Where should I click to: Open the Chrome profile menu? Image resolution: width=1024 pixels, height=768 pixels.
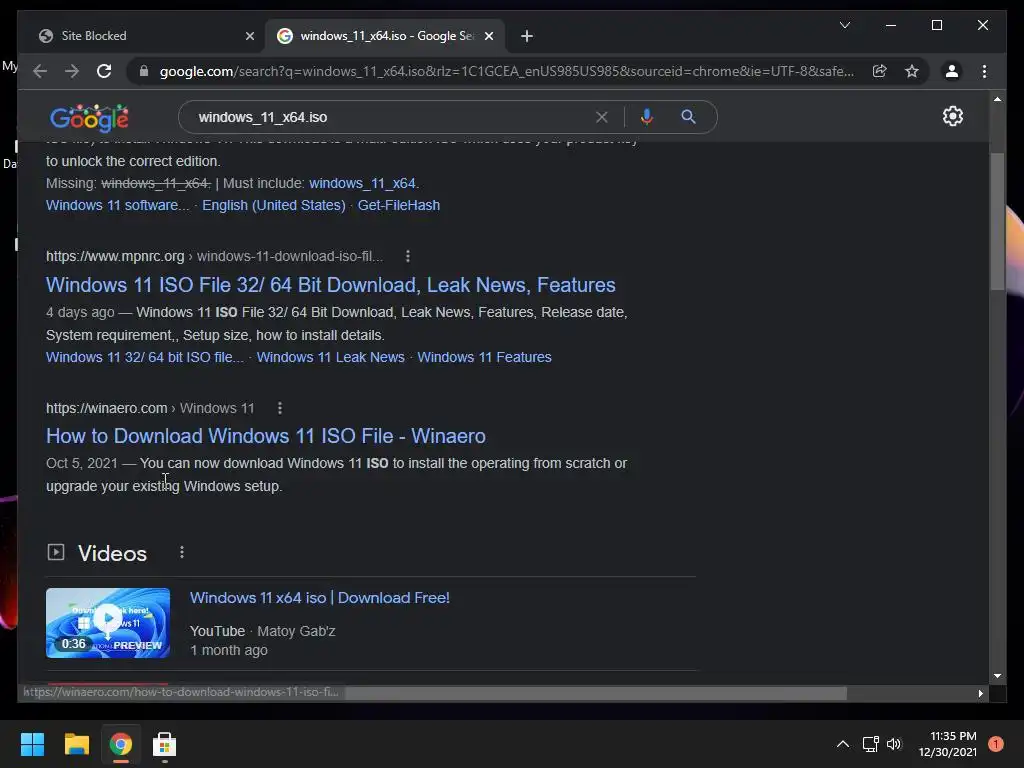pos(952,71)
